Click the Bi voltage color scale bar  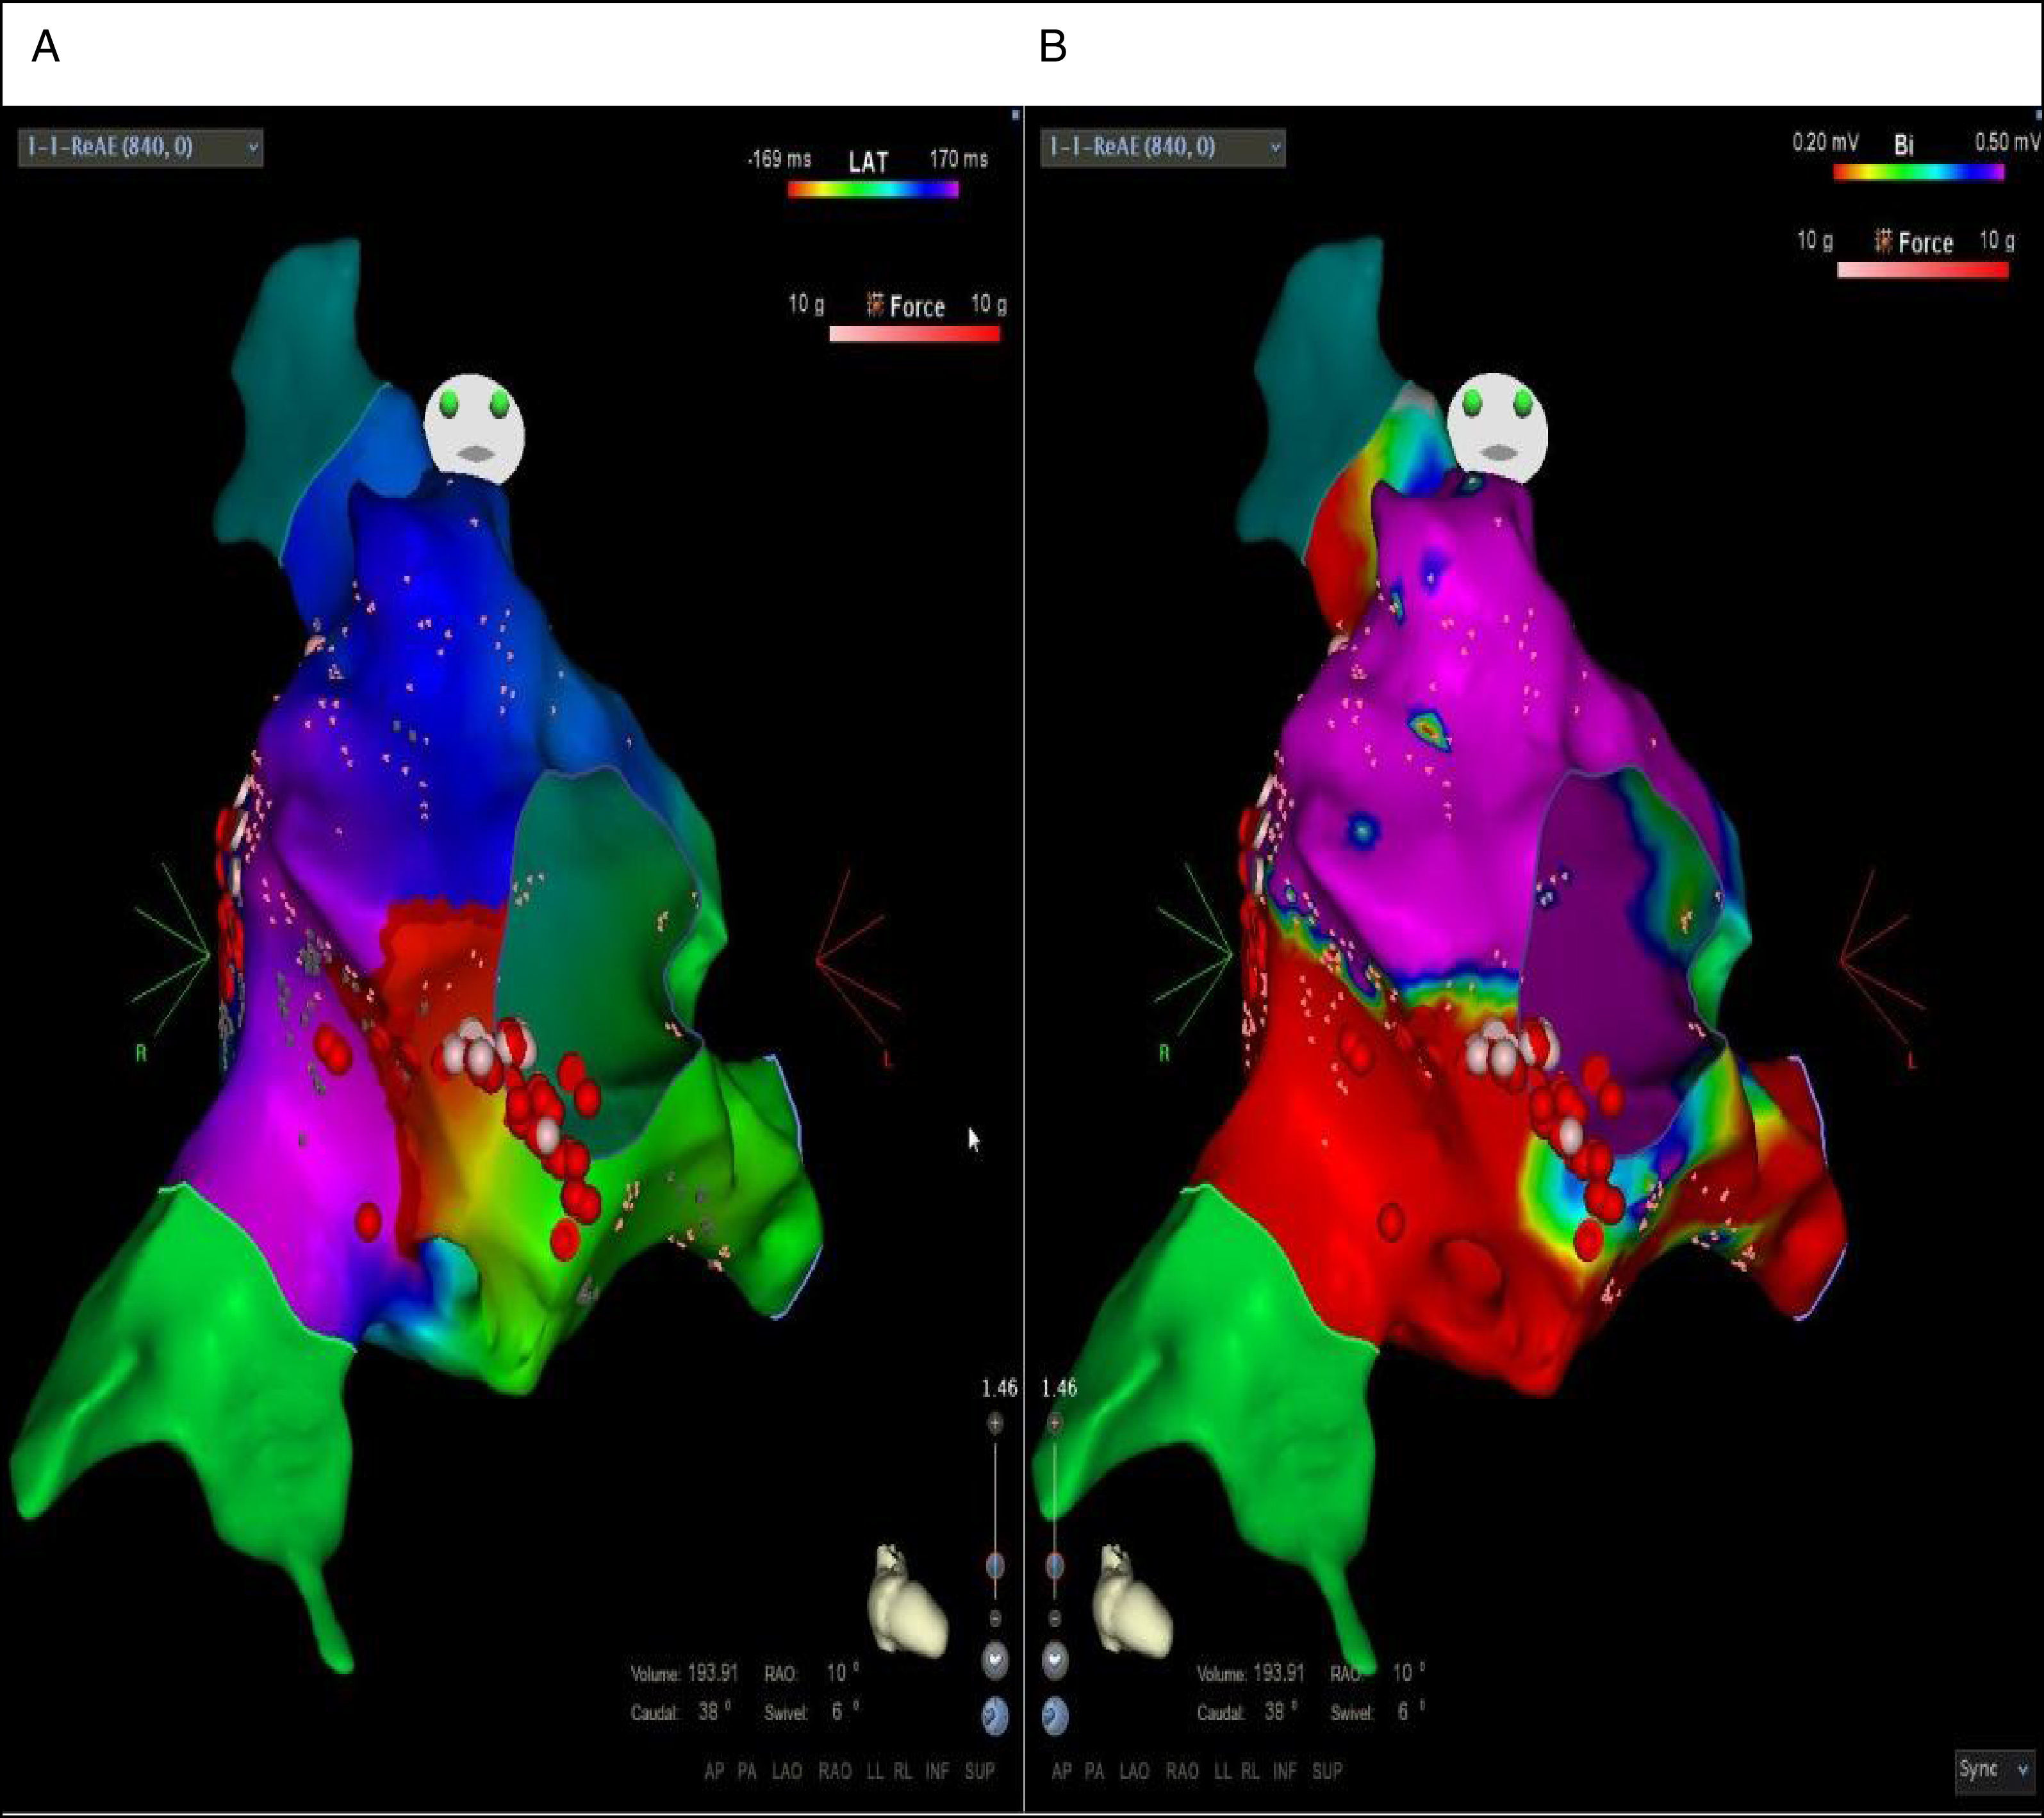pos(1918,172)
